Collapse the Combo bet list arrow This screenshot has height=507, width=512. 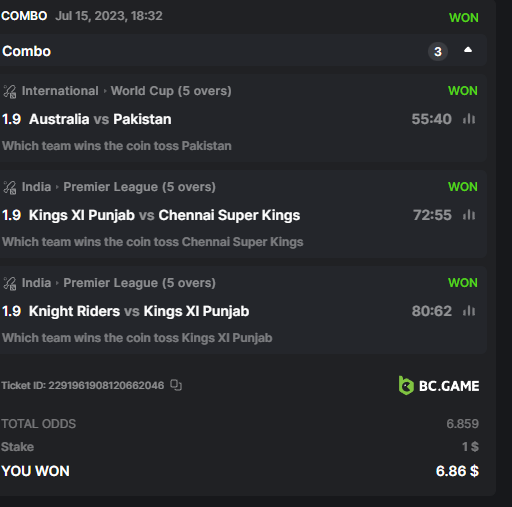coord(468,50)
